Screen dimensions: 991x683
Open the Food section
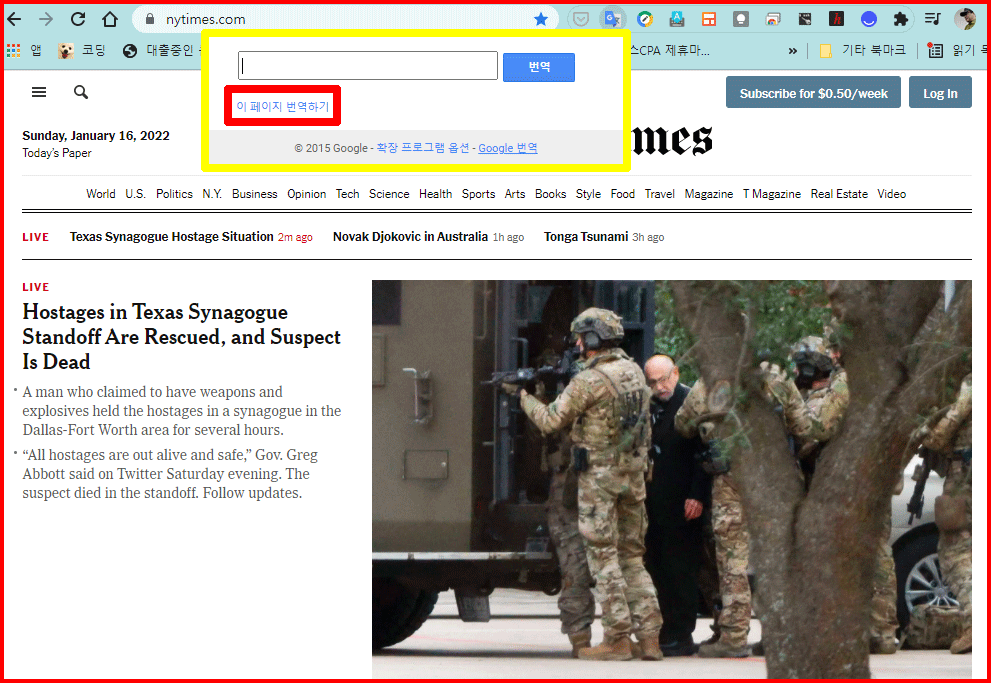[623, 194]
